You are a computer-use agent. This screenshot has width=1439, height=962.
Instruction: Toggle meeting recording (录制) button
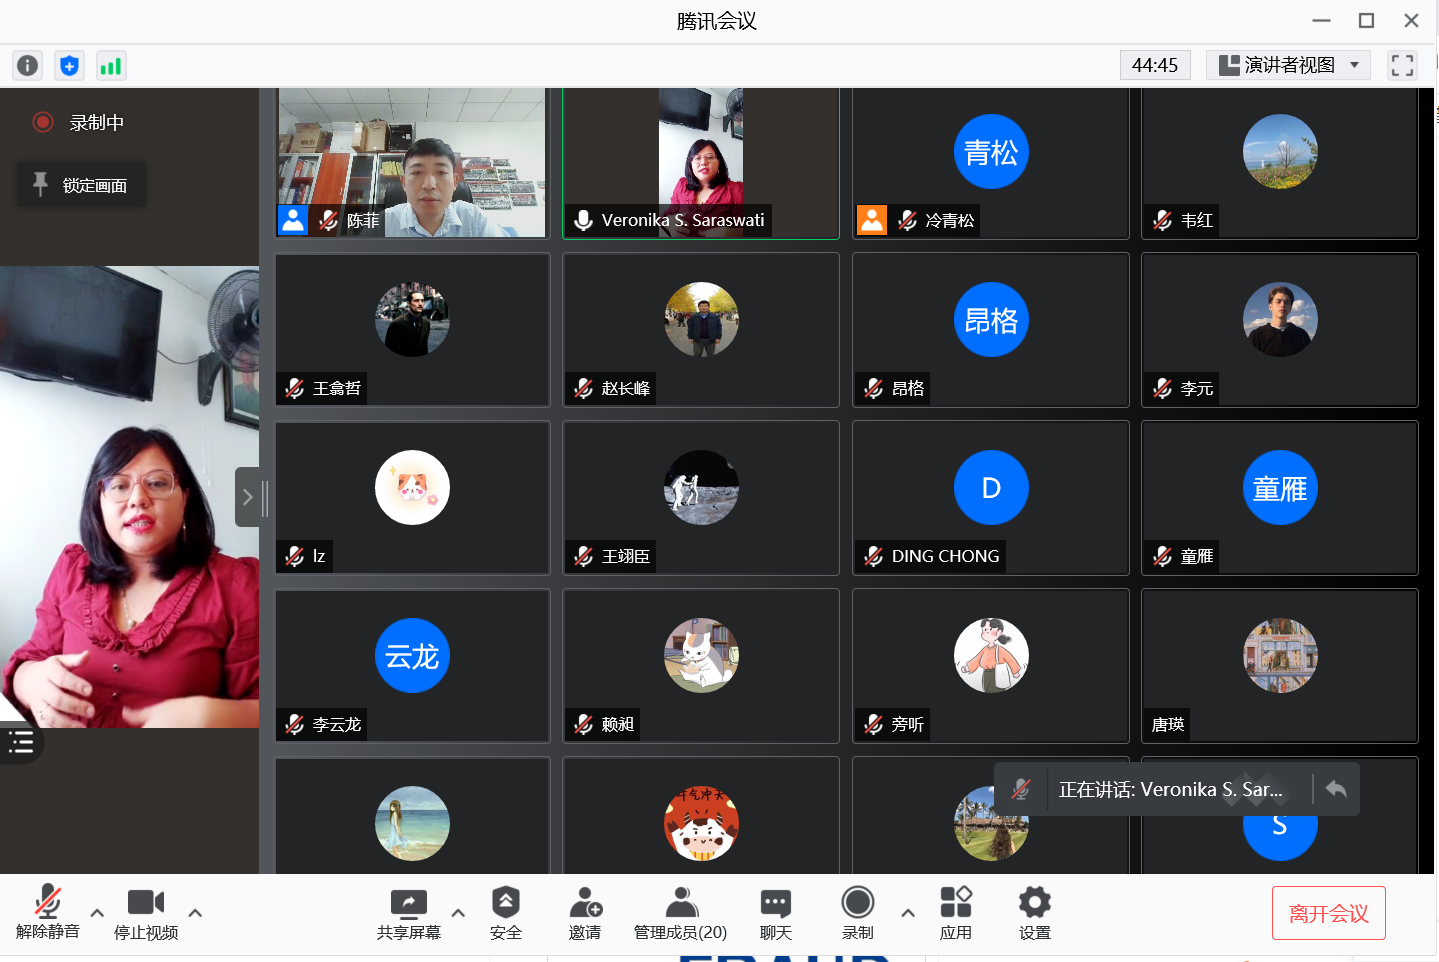857,914
